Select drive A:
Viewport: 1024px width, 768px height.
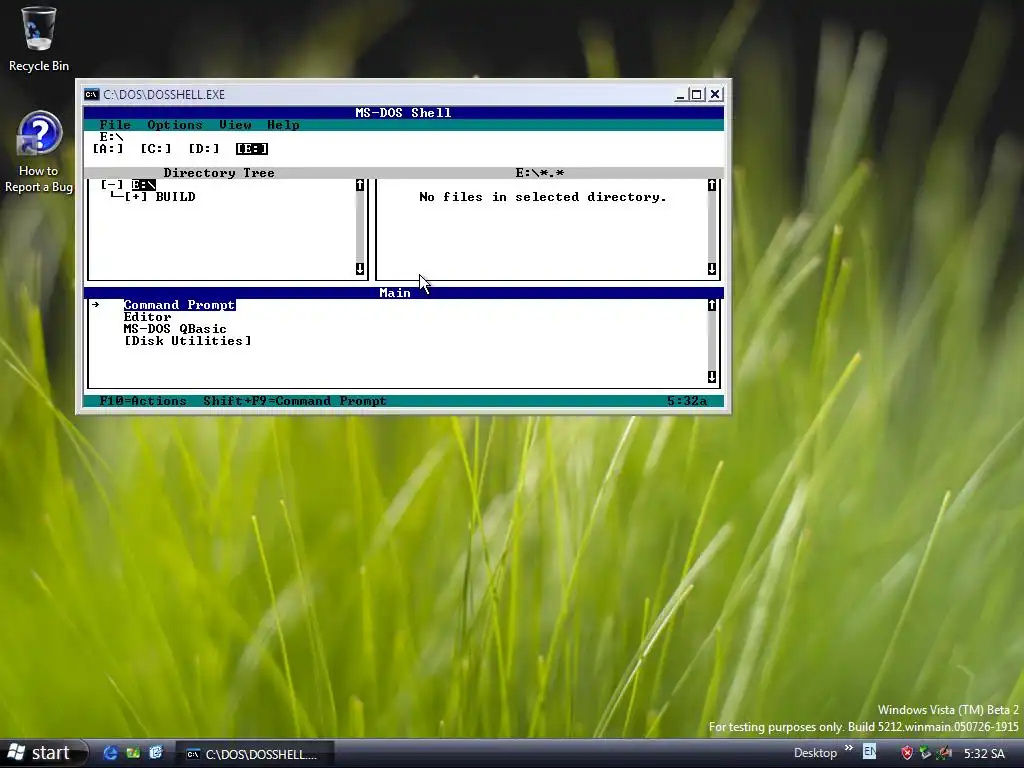(x=108, y=149)
